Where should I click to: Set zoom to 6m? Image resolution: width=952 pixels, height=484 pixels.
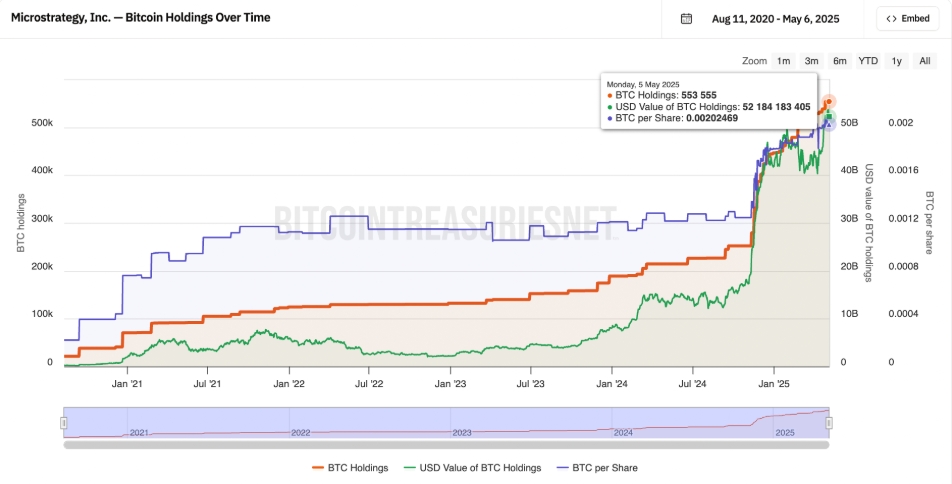point(840,61)
